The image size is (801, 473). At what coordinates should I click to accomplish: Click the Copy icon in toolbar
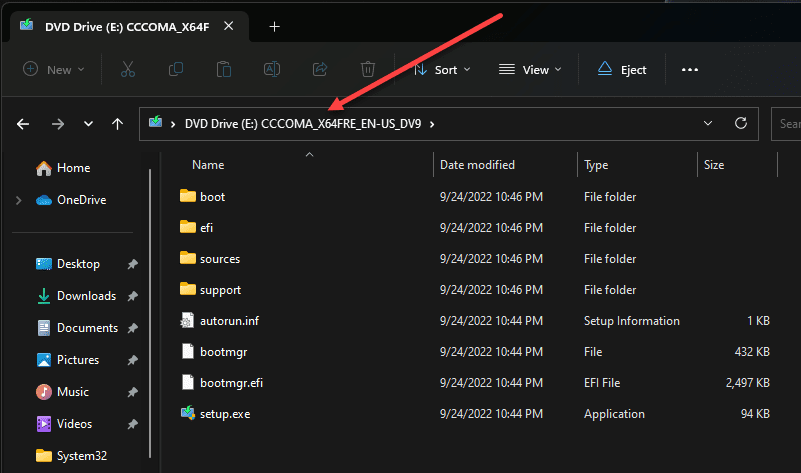pyautogui.click(x=176, y=70)
